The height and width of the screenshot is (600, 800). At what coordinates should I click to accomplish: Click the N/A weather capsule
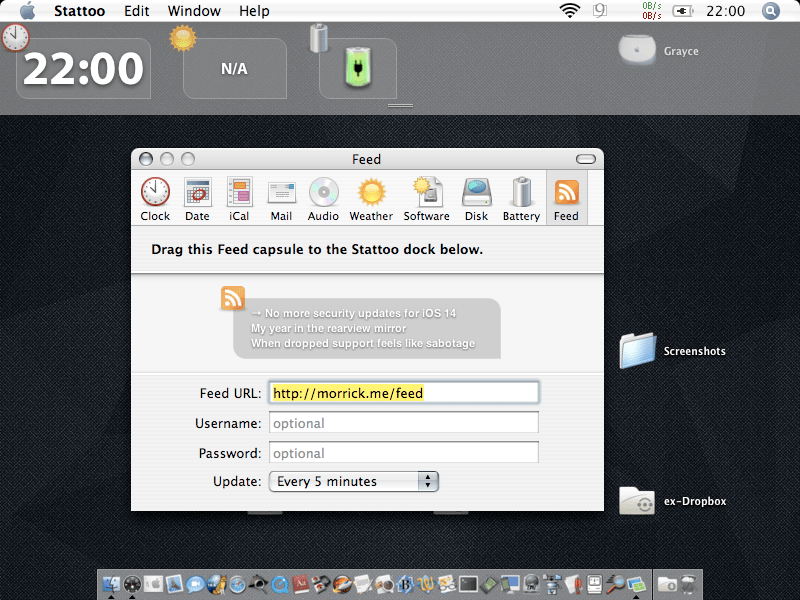pos(235,69)
